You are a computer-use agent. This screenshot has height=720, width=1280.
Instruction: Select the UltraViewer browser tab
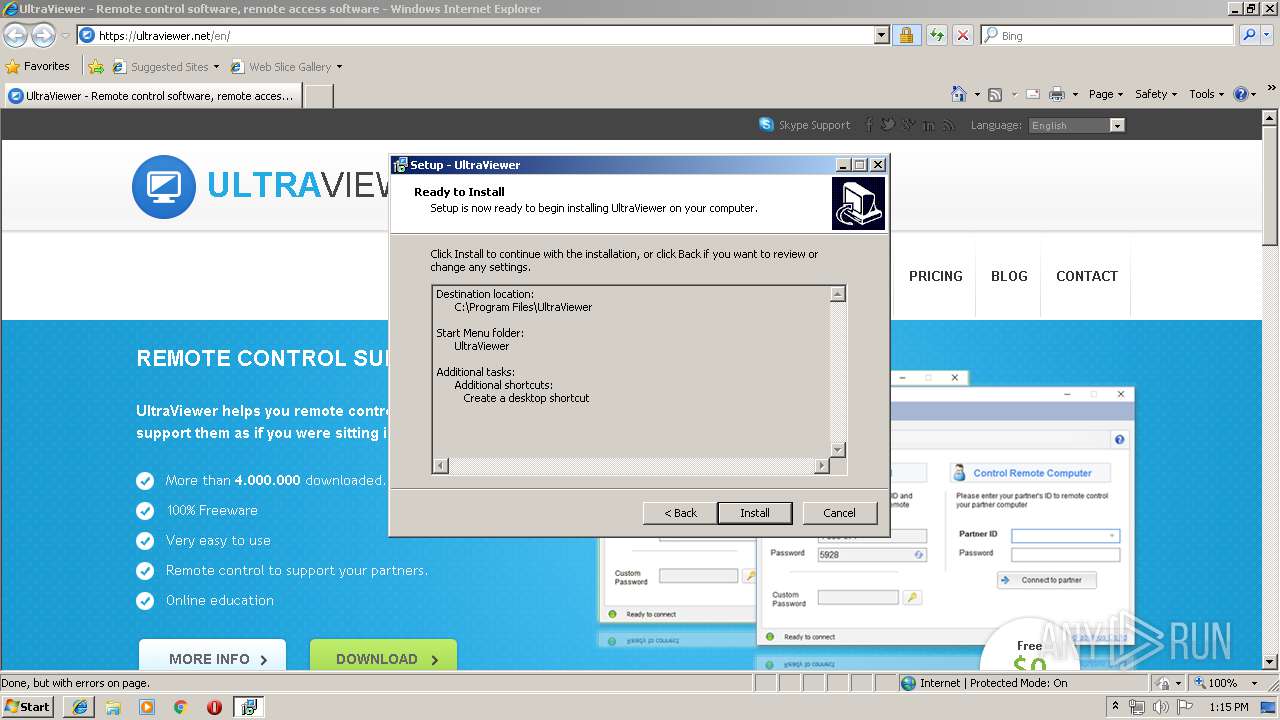(x=151, y=96)
